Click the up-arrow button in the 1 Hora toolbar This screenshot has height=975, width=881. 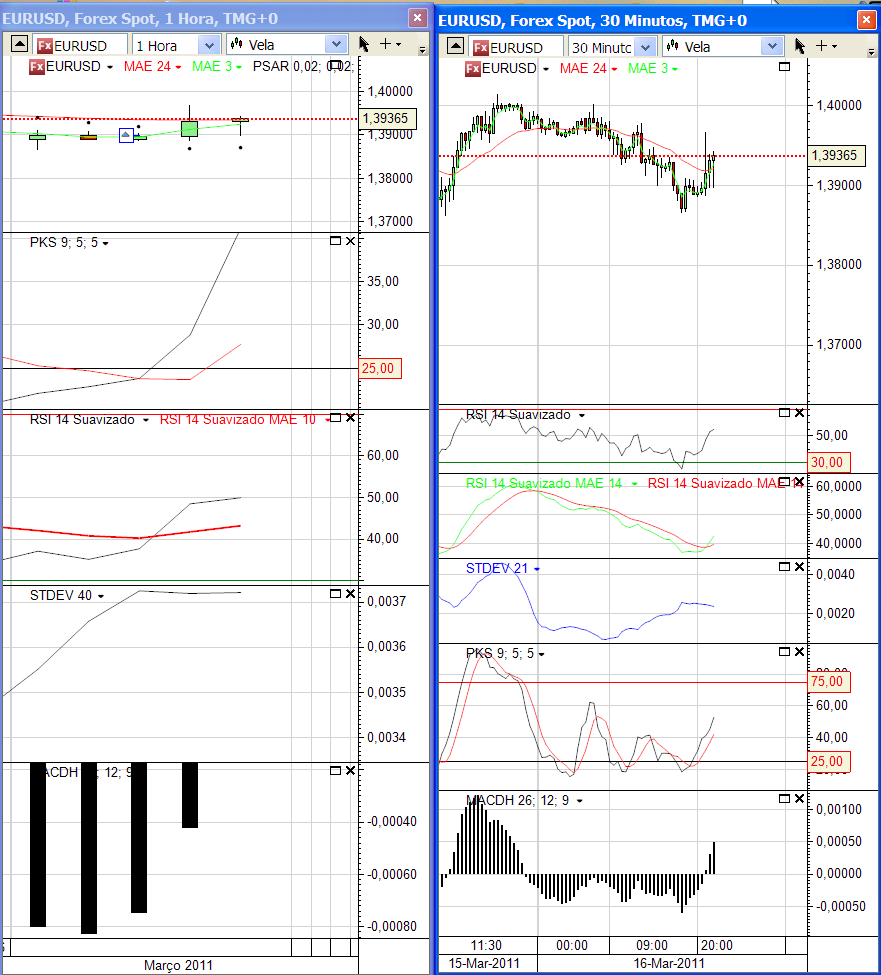[x=19, y=44]
